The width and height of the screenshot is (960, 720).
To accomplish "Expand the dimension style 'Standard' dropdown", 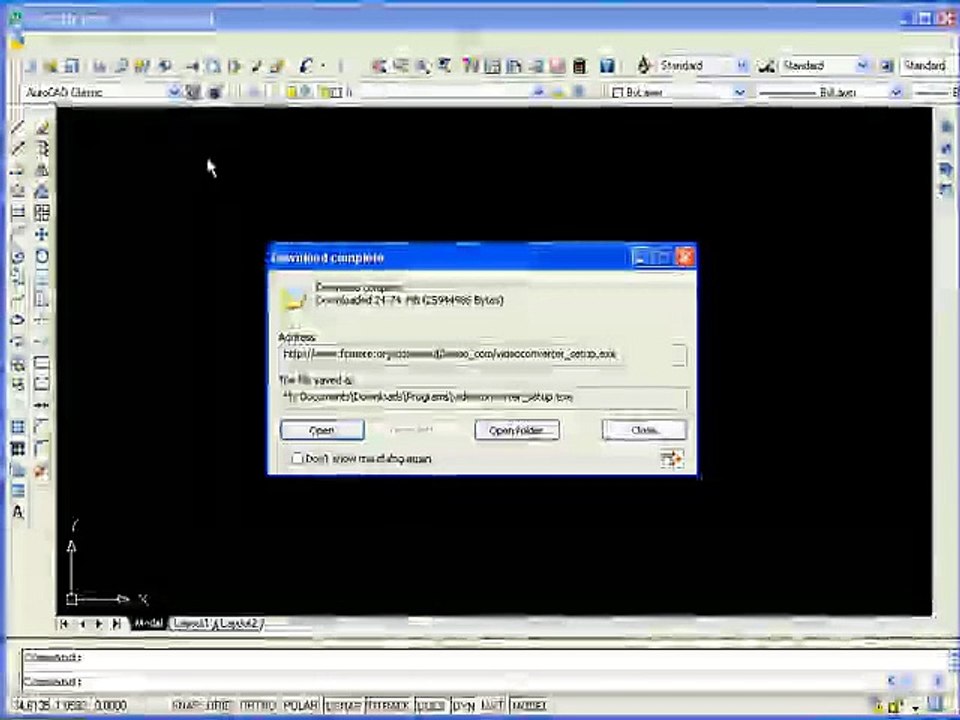I will coord(863,66).
